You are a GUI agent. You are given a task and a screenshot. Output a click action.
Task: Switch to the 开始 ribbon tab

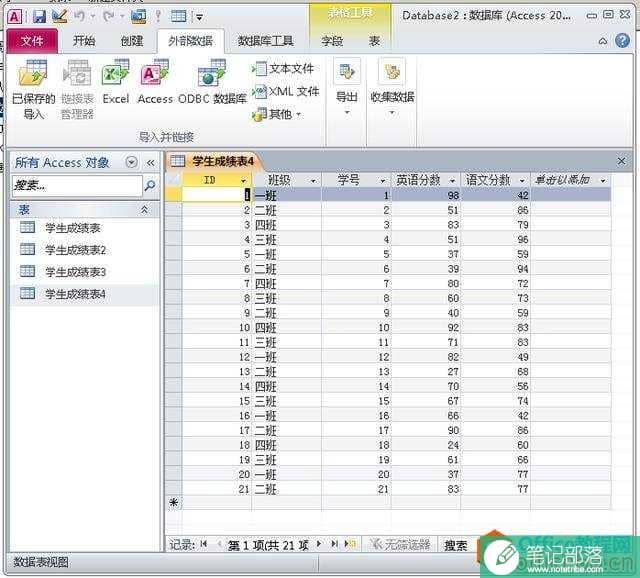(84, 41)
